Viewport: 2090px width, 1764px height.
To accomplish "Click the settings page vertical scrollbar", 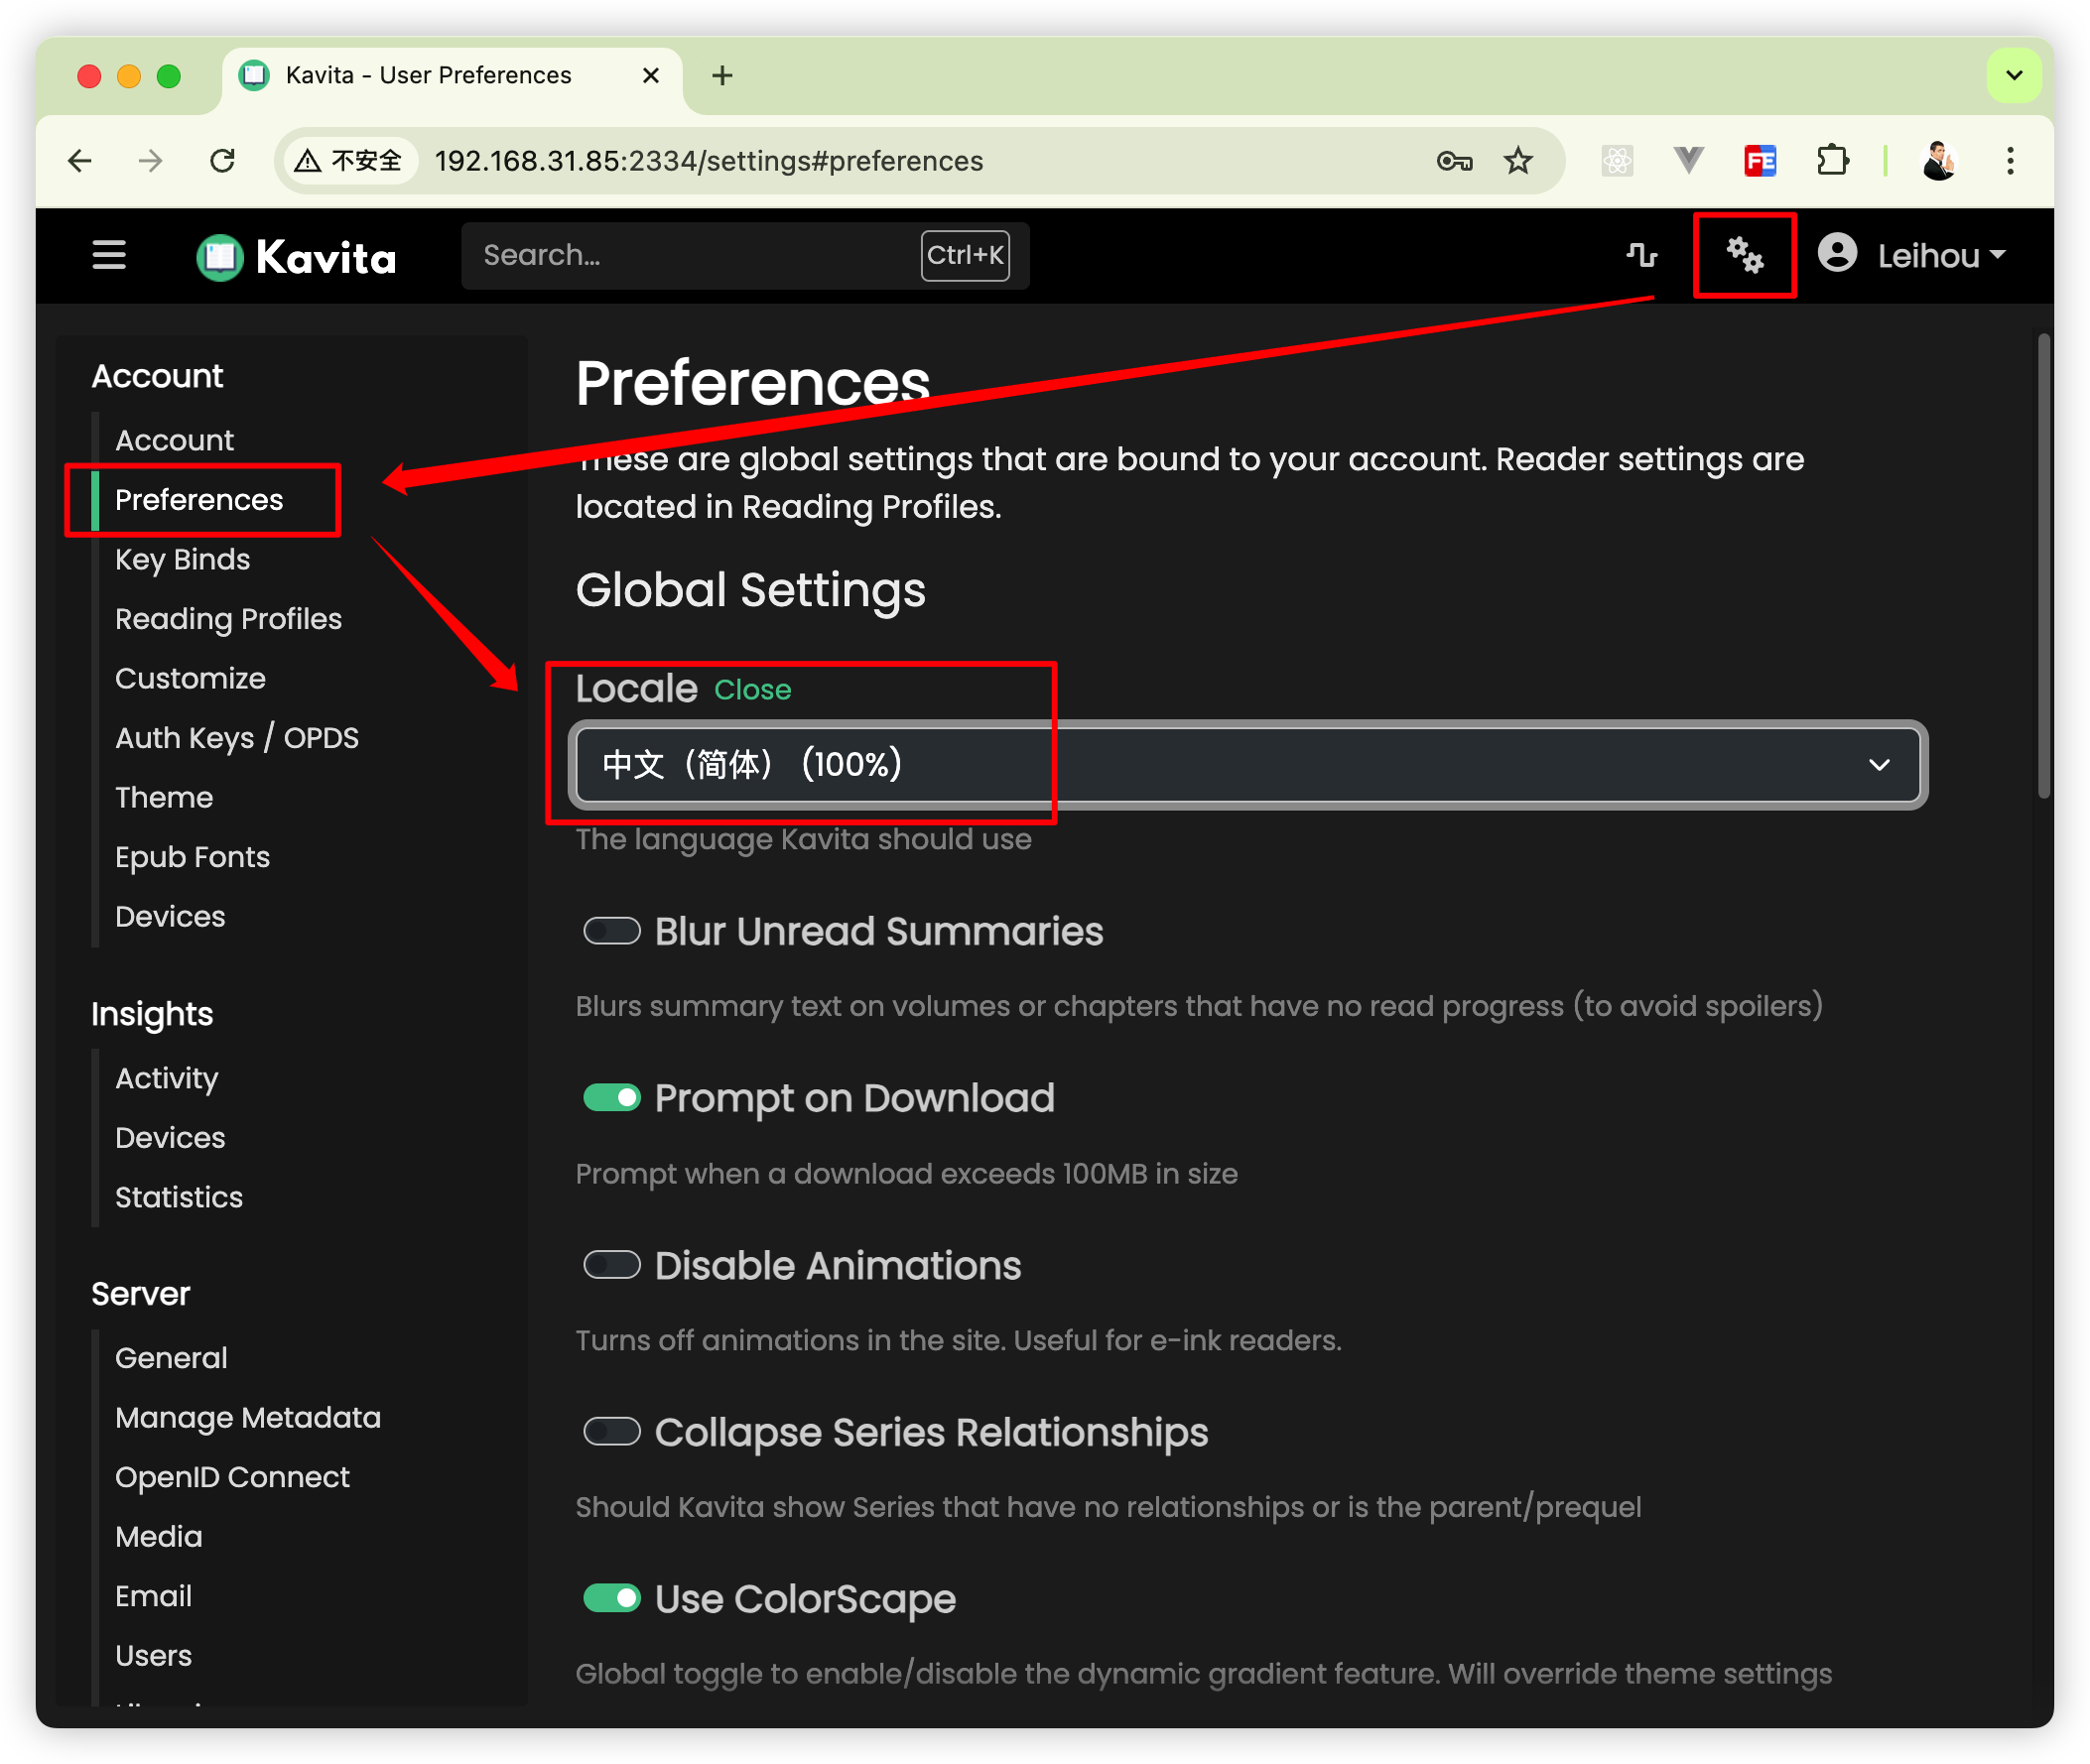I will coord(2043,566).
